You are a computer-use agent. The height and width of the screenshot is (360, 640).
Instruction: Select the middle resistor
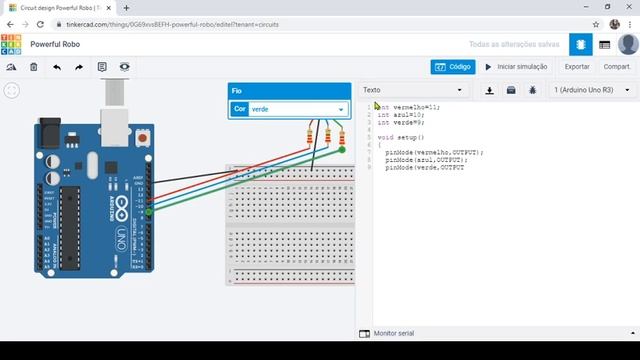pyautogui.click(x=327, y=137)
